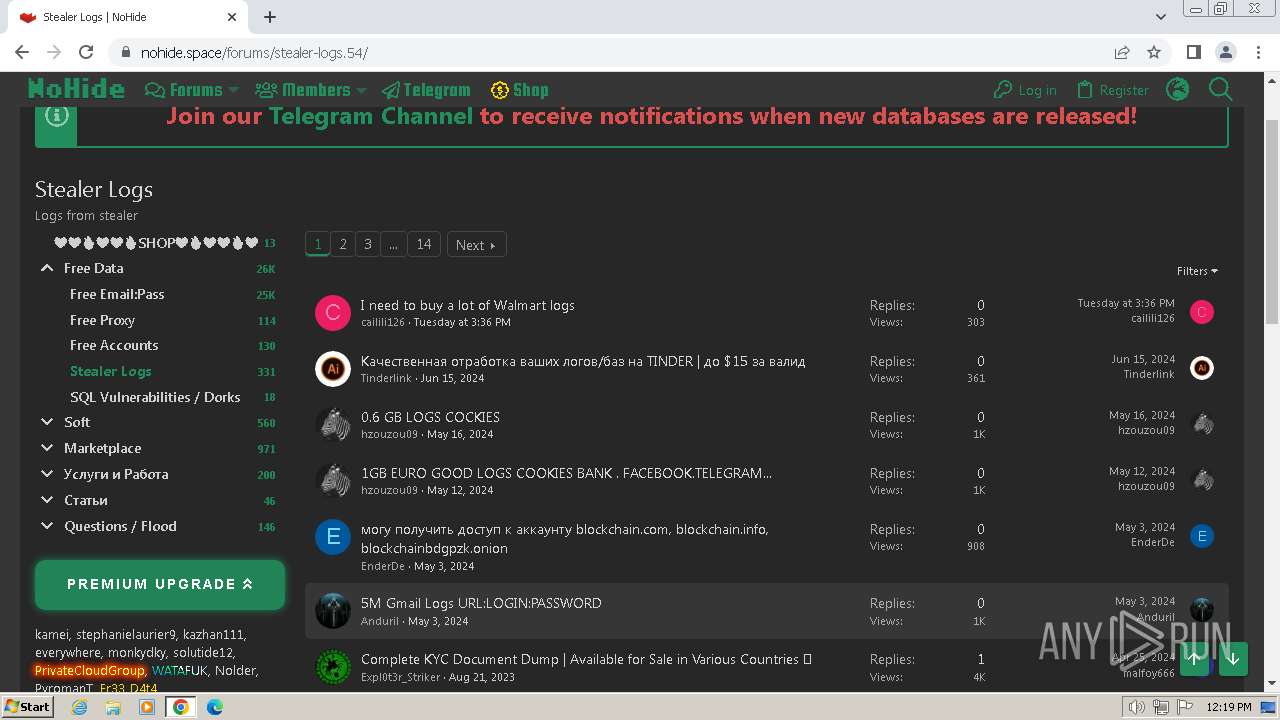Share this page via address bar icon
1280x720 pixels.
1122,52
